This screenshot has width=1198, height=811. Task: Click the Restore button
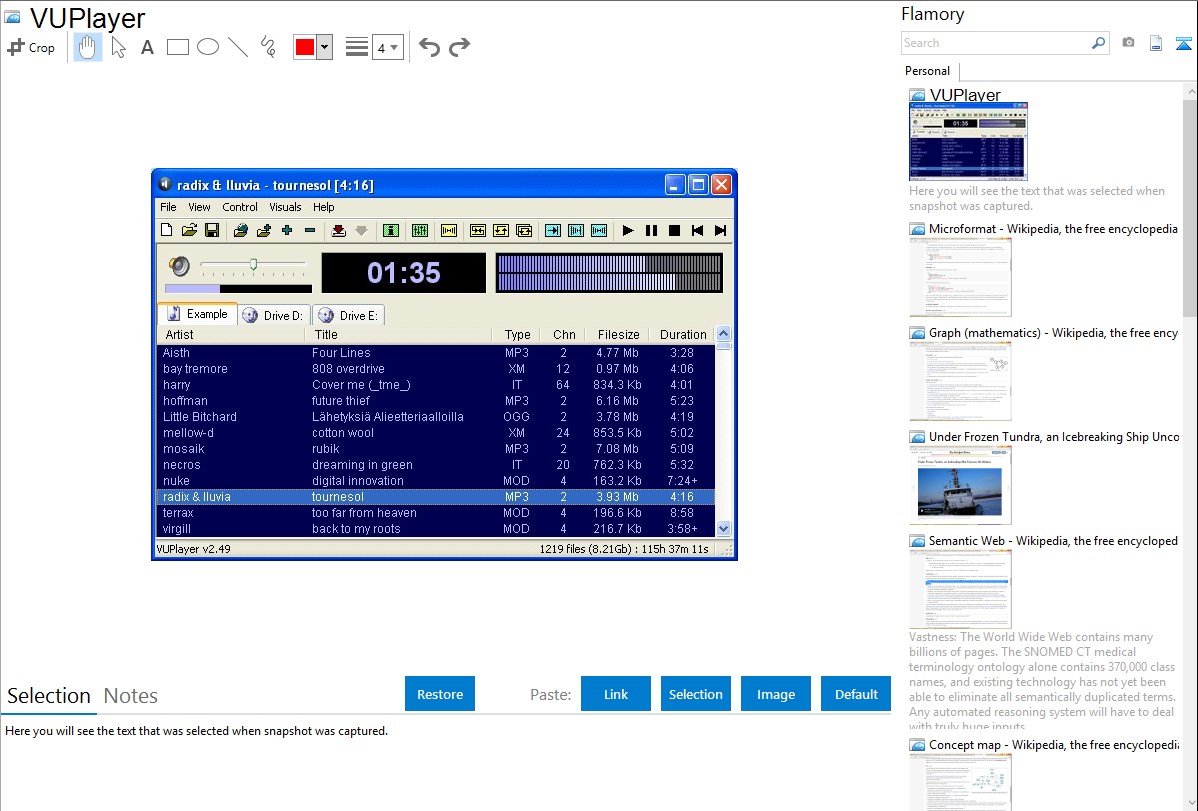(440, 694)
